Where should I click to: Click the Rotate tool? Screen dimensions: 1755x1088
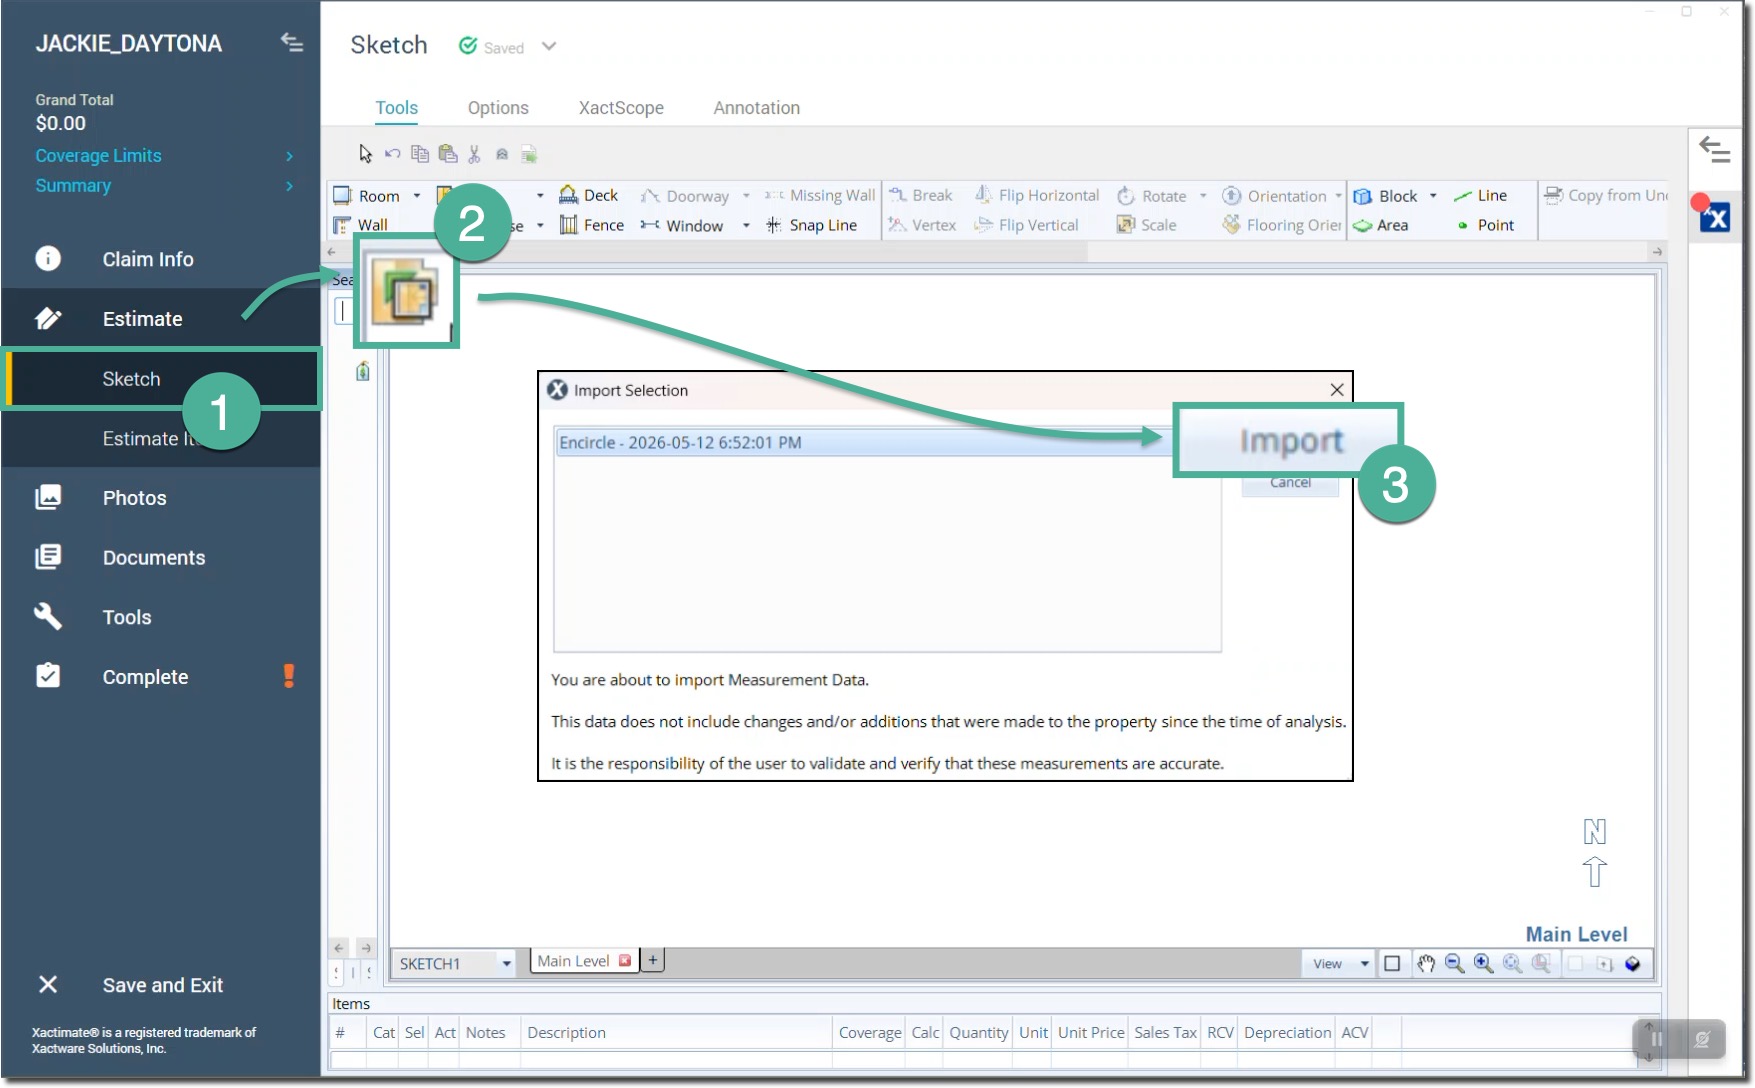pos(1152,196)
